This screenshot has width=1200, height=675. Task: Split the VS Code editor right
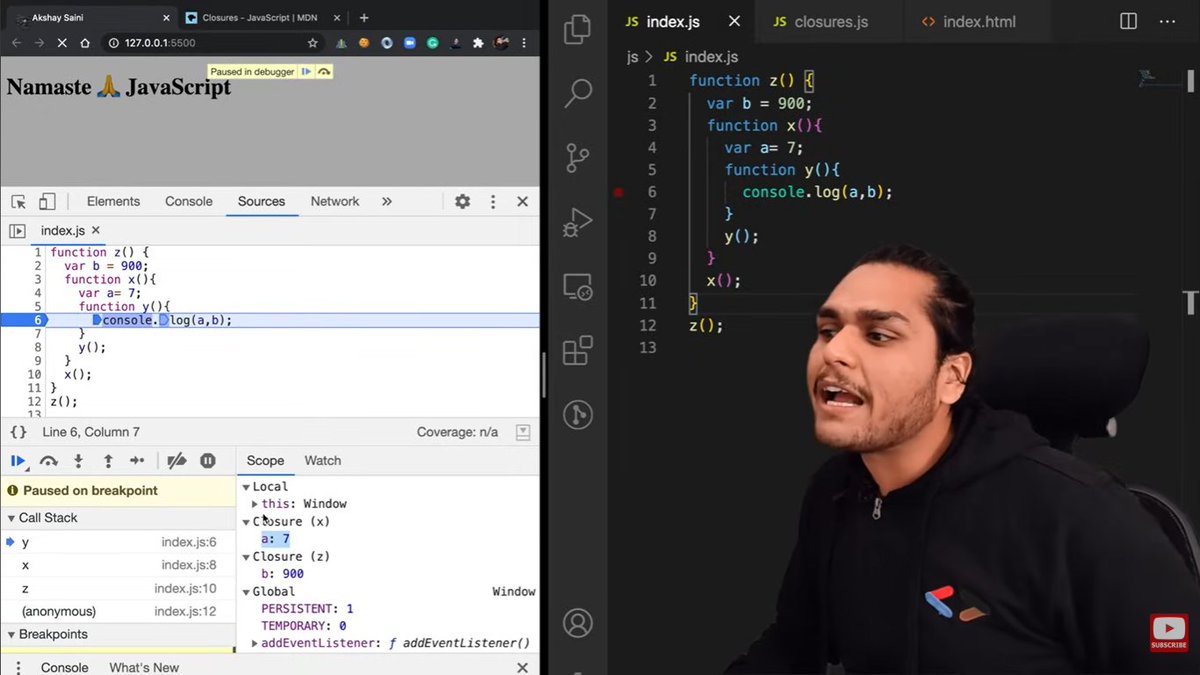(x=1128, y=21)
